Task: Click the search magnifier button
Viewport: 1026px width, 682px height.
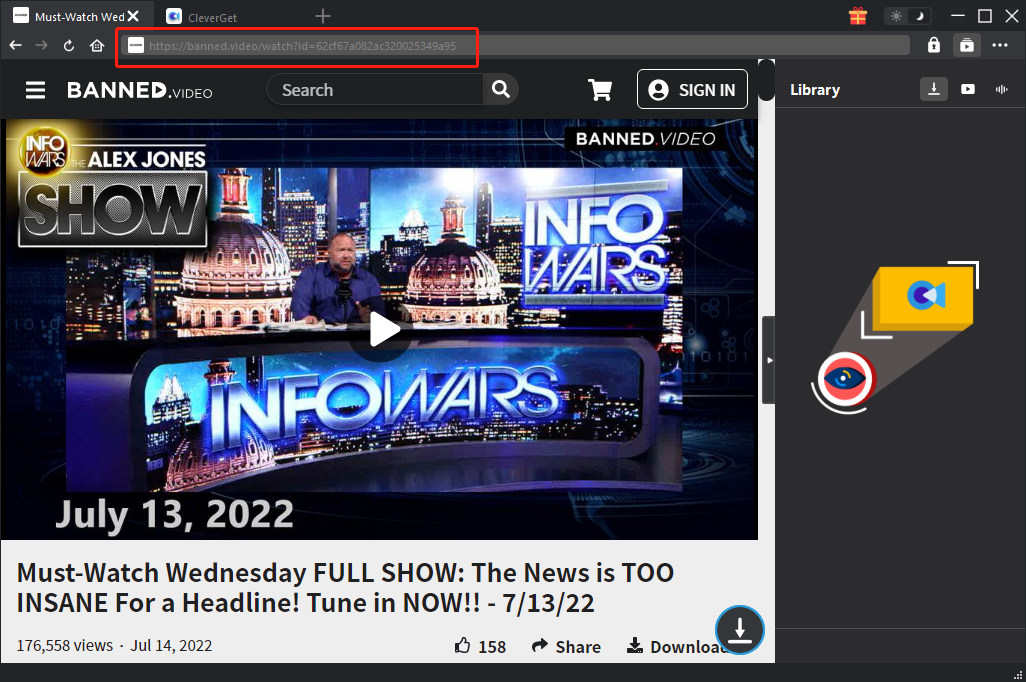Action: 499,90
